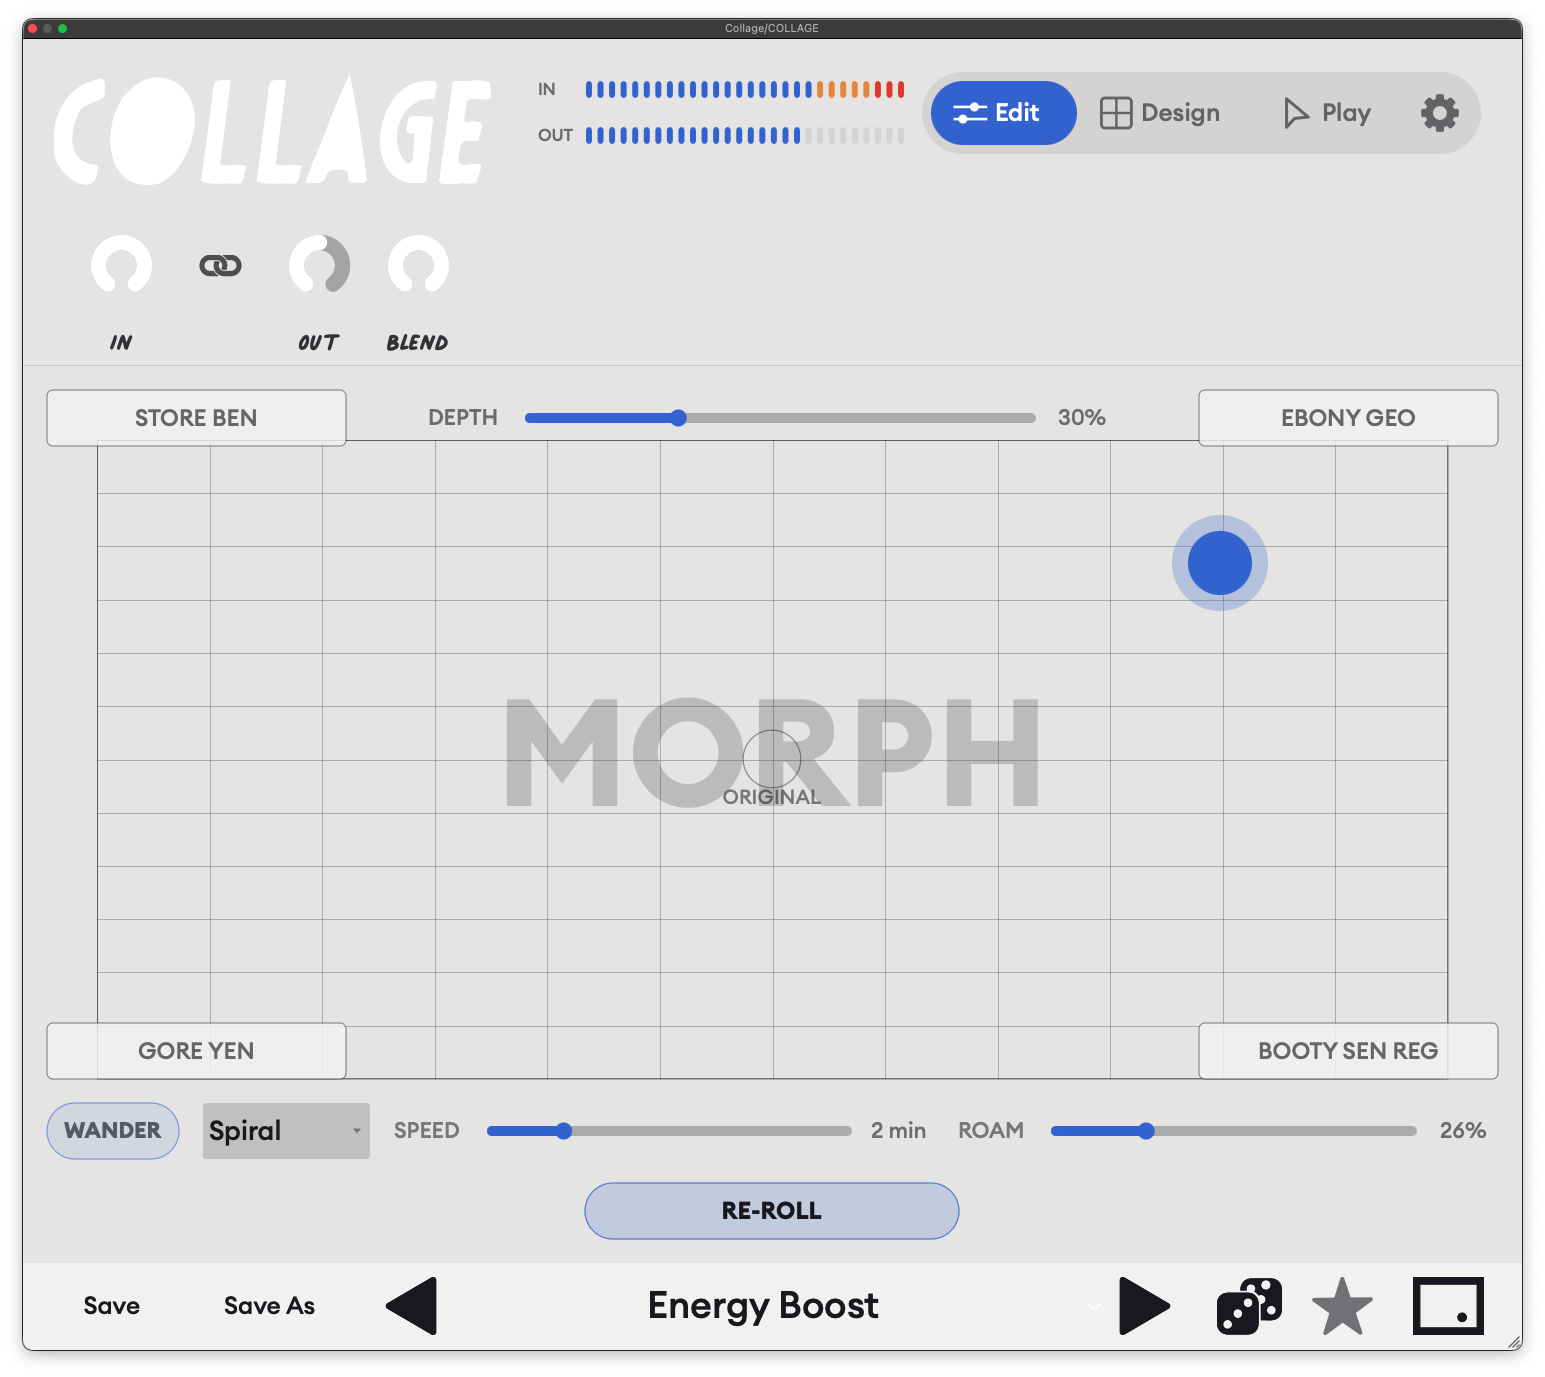This screenshot has height=1377, width=1545.
Task: Switch to the Design tab
Action: click(1160, 113)
